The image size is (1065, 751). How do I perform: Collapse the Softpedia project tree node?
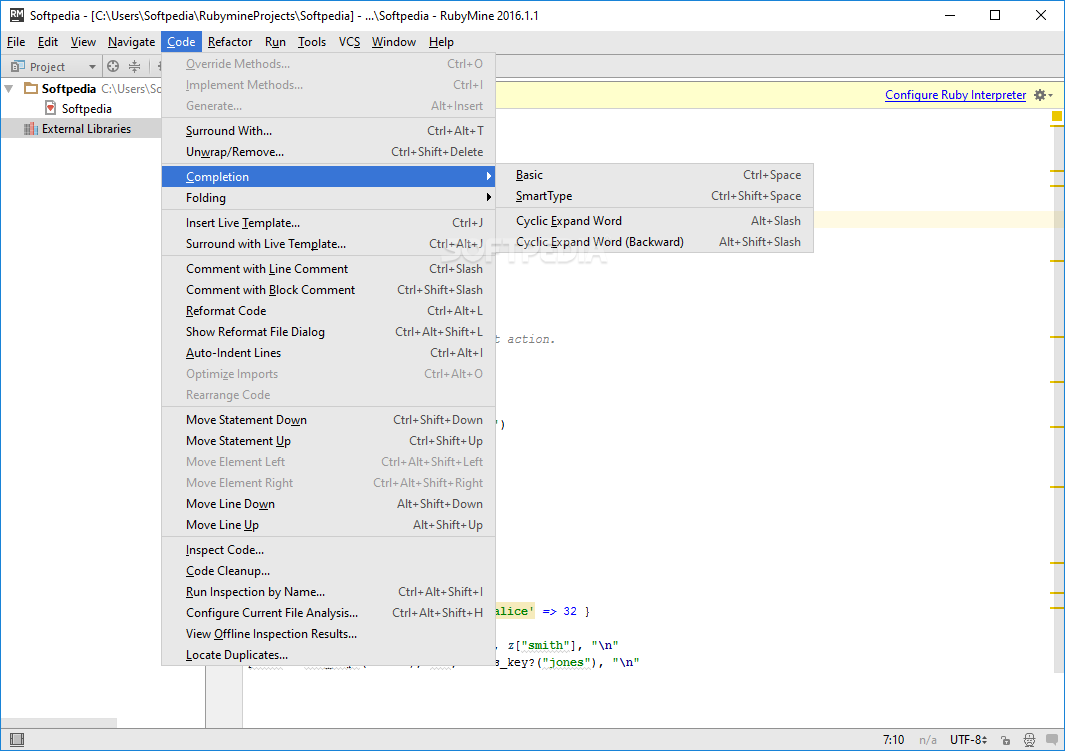(9, 88)
